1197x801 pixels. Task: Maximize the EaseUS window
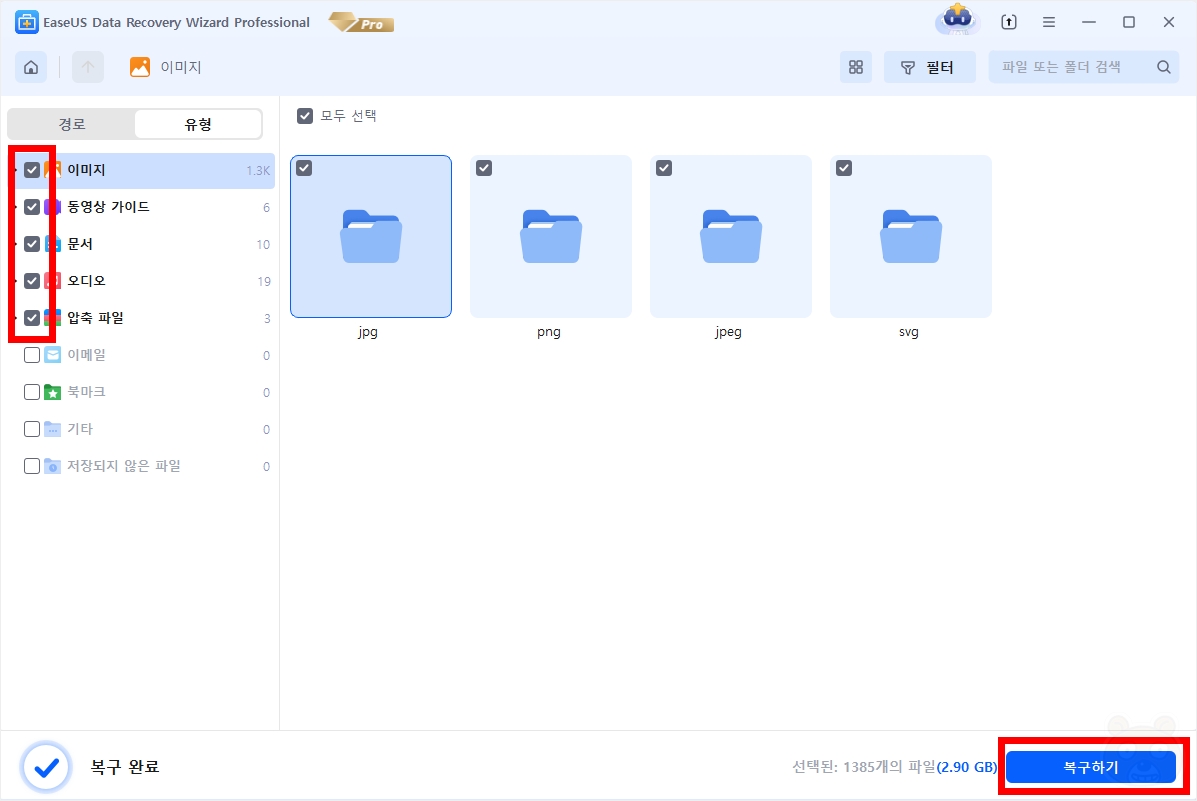pos(1129,22)
